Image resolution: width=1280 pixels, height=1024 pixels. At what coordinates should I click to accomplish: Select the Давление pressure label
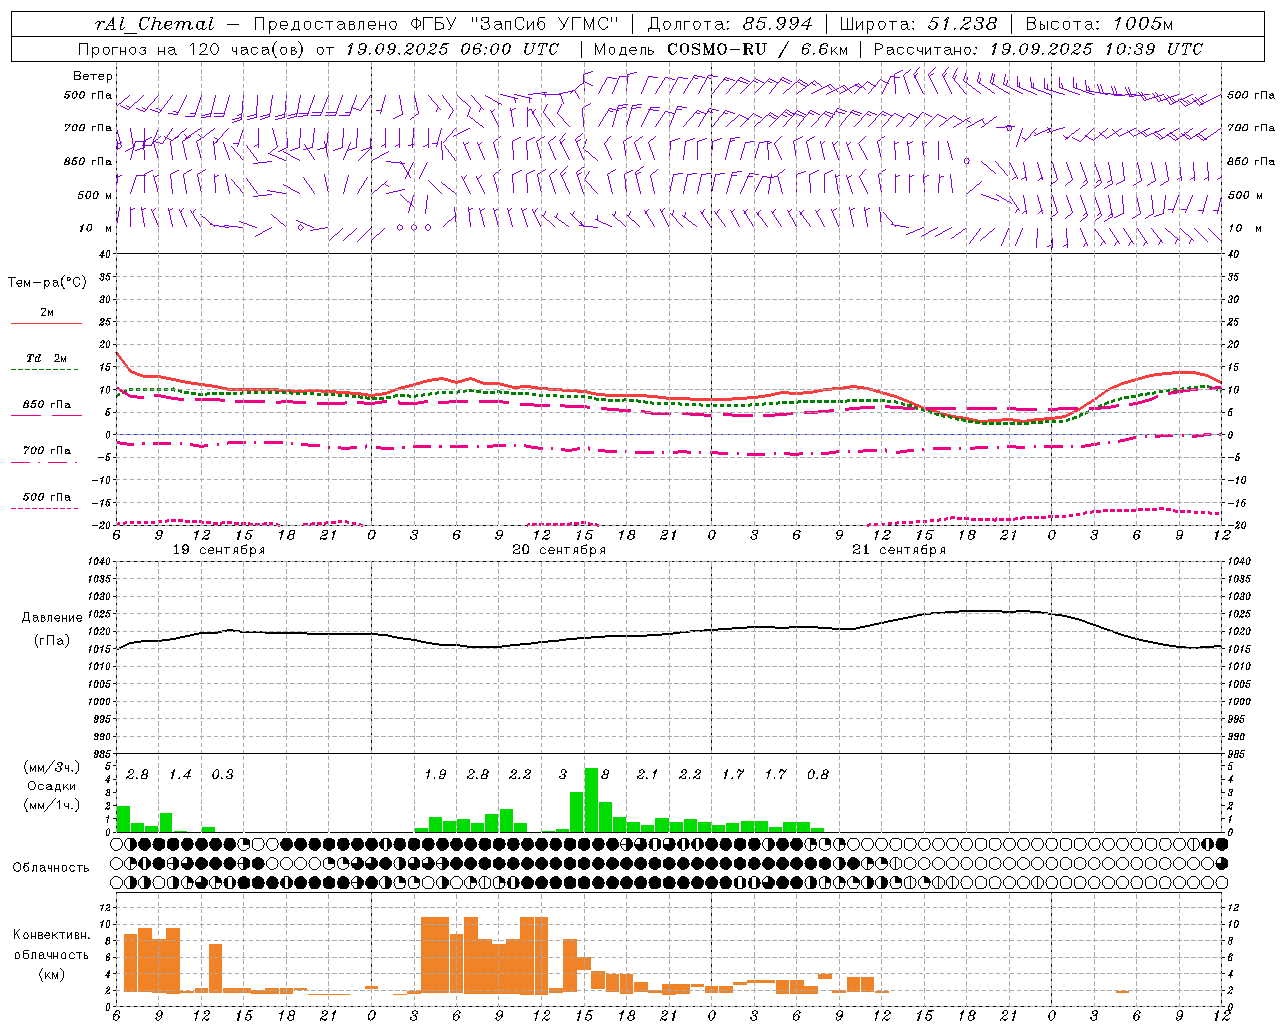pyautogui.click(x=52, y=618)
